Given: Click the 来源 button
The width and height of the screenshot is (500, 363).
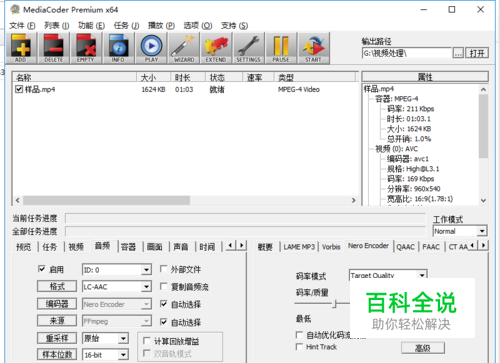Looking at the screenshot, I should [57, 321].
